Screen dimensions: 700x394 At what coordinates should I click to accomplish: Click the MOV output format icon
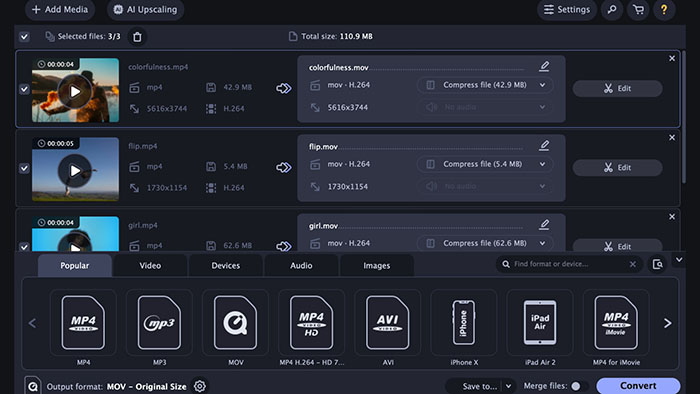[33, 386]
